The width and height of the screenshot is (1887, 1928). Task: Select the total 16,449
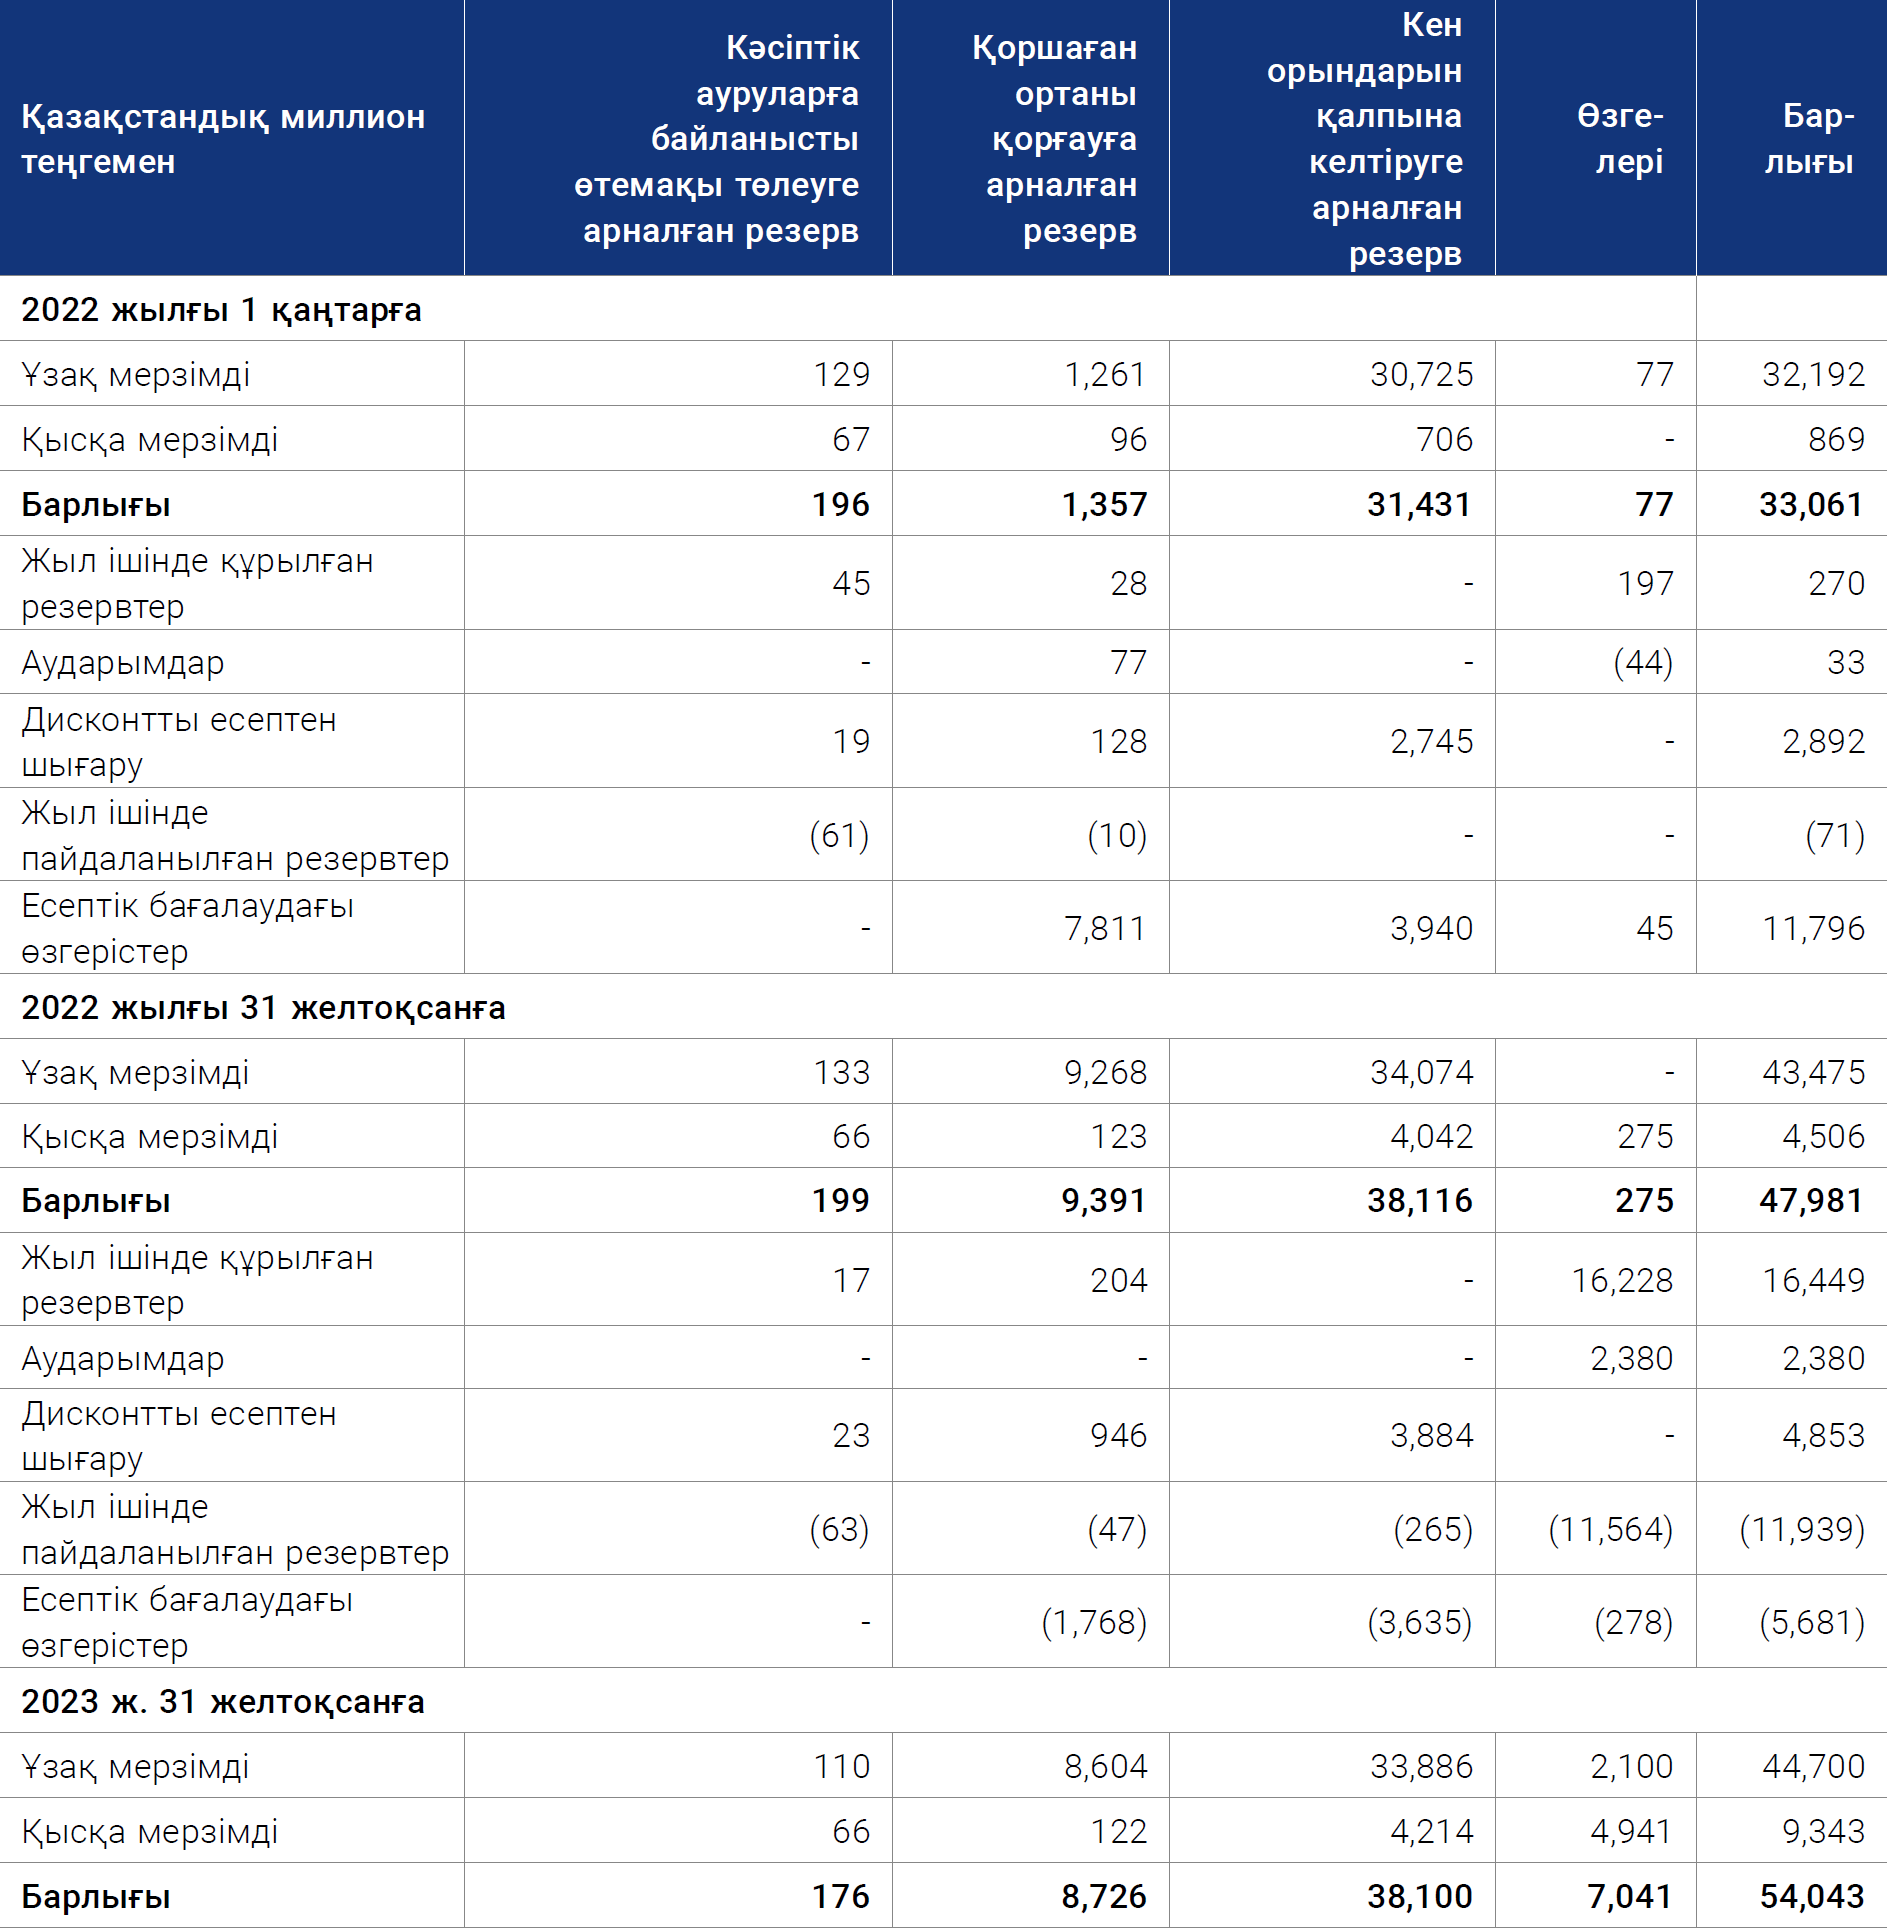[1813, 1281]
